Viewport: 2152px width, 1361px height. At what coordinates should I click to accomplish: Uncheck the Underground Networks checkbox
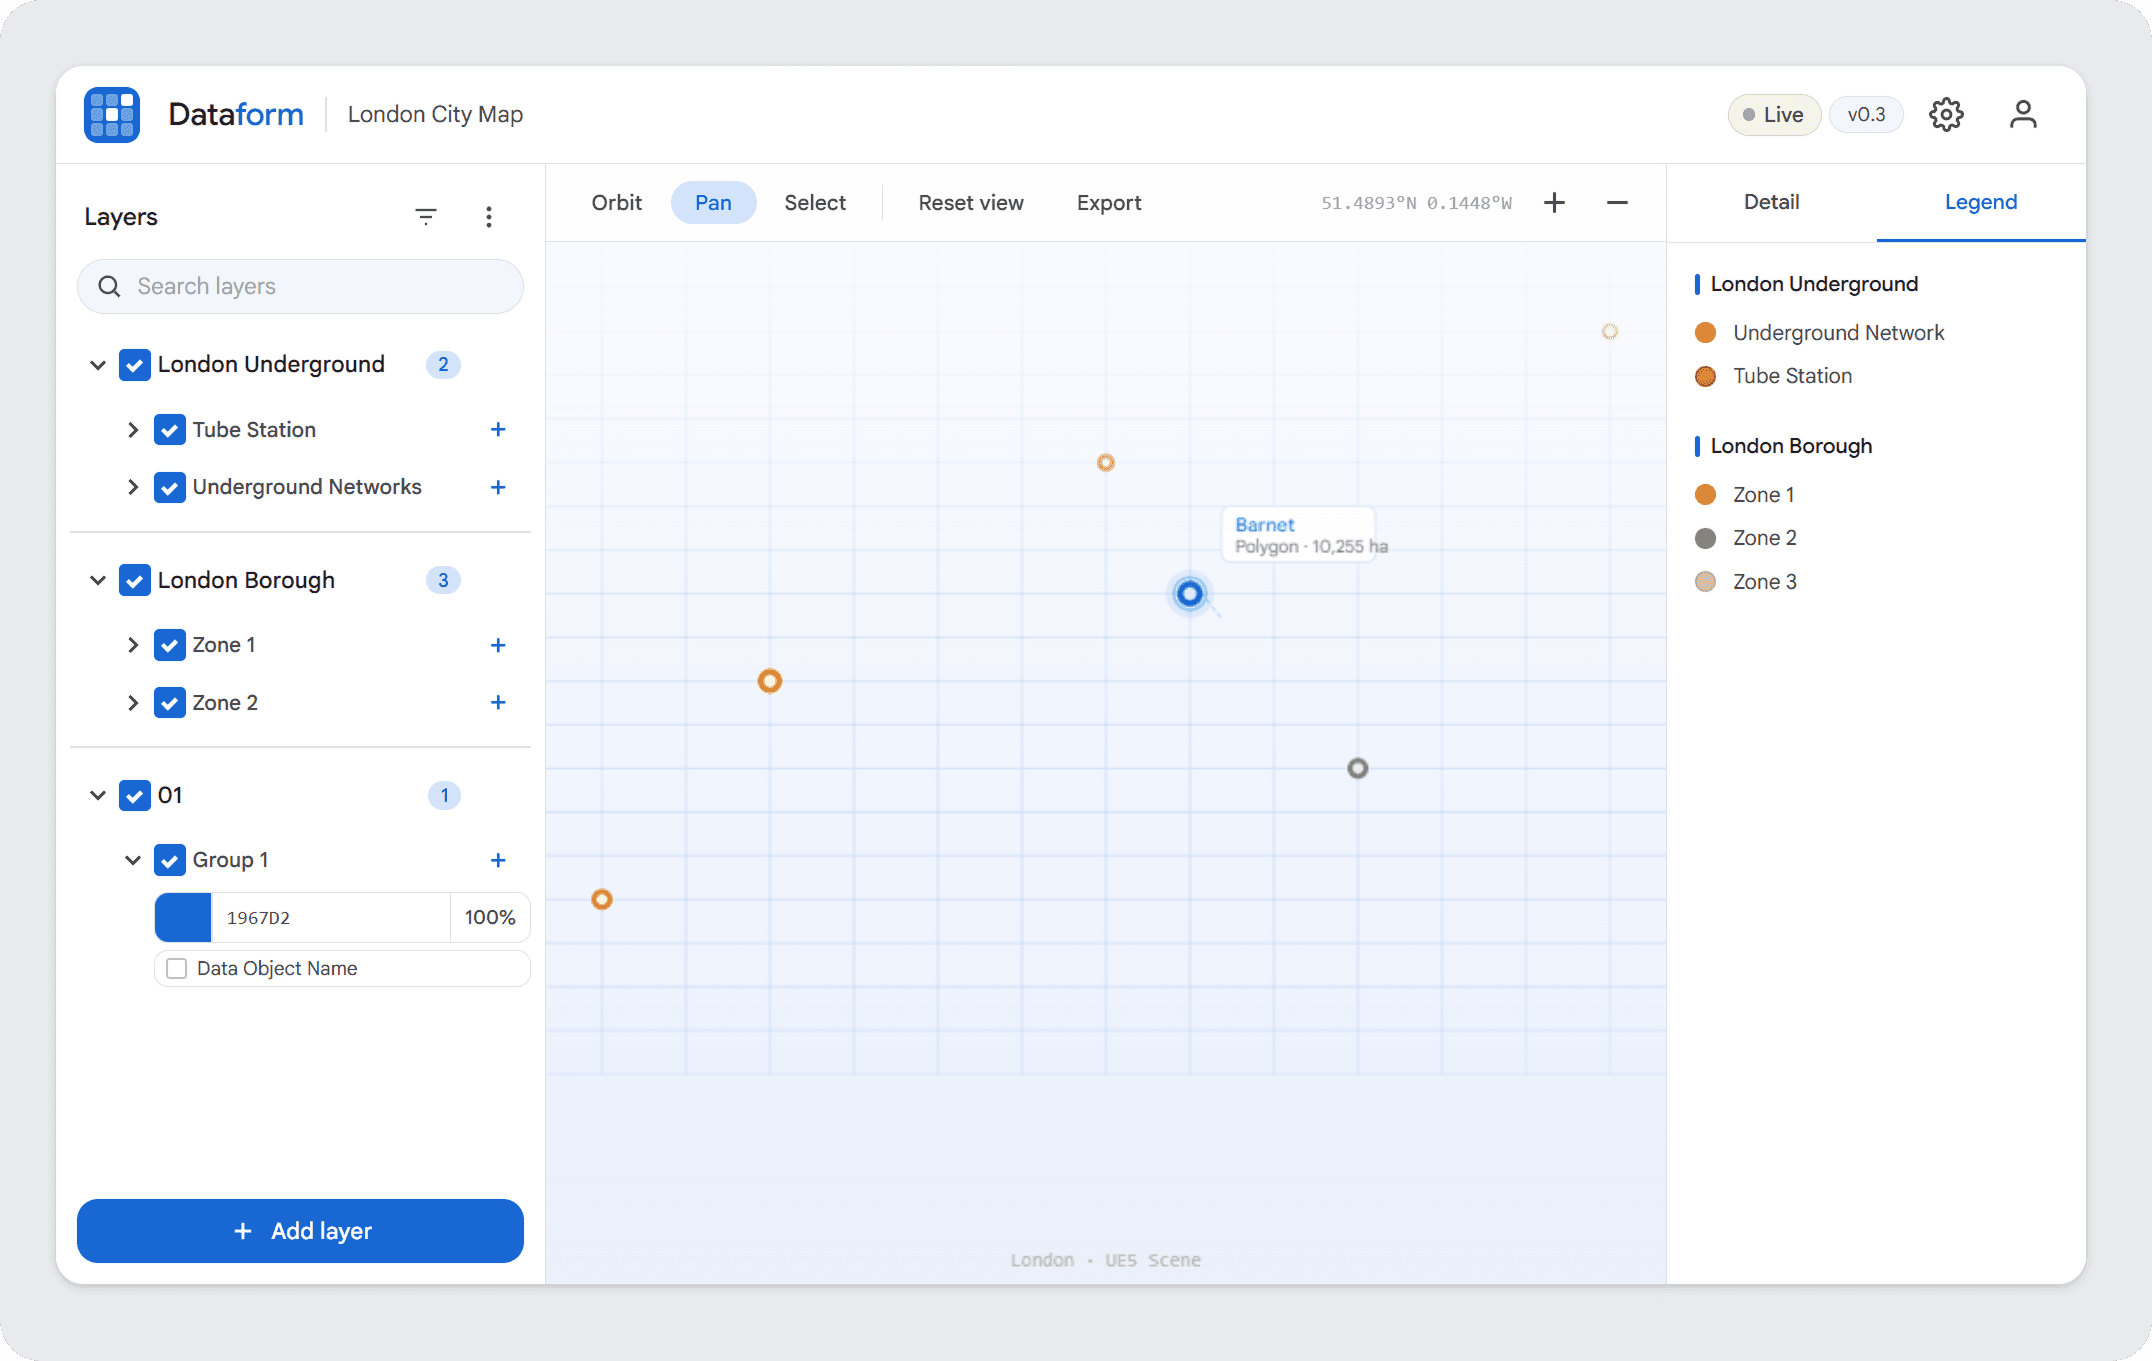click(170, 487)
